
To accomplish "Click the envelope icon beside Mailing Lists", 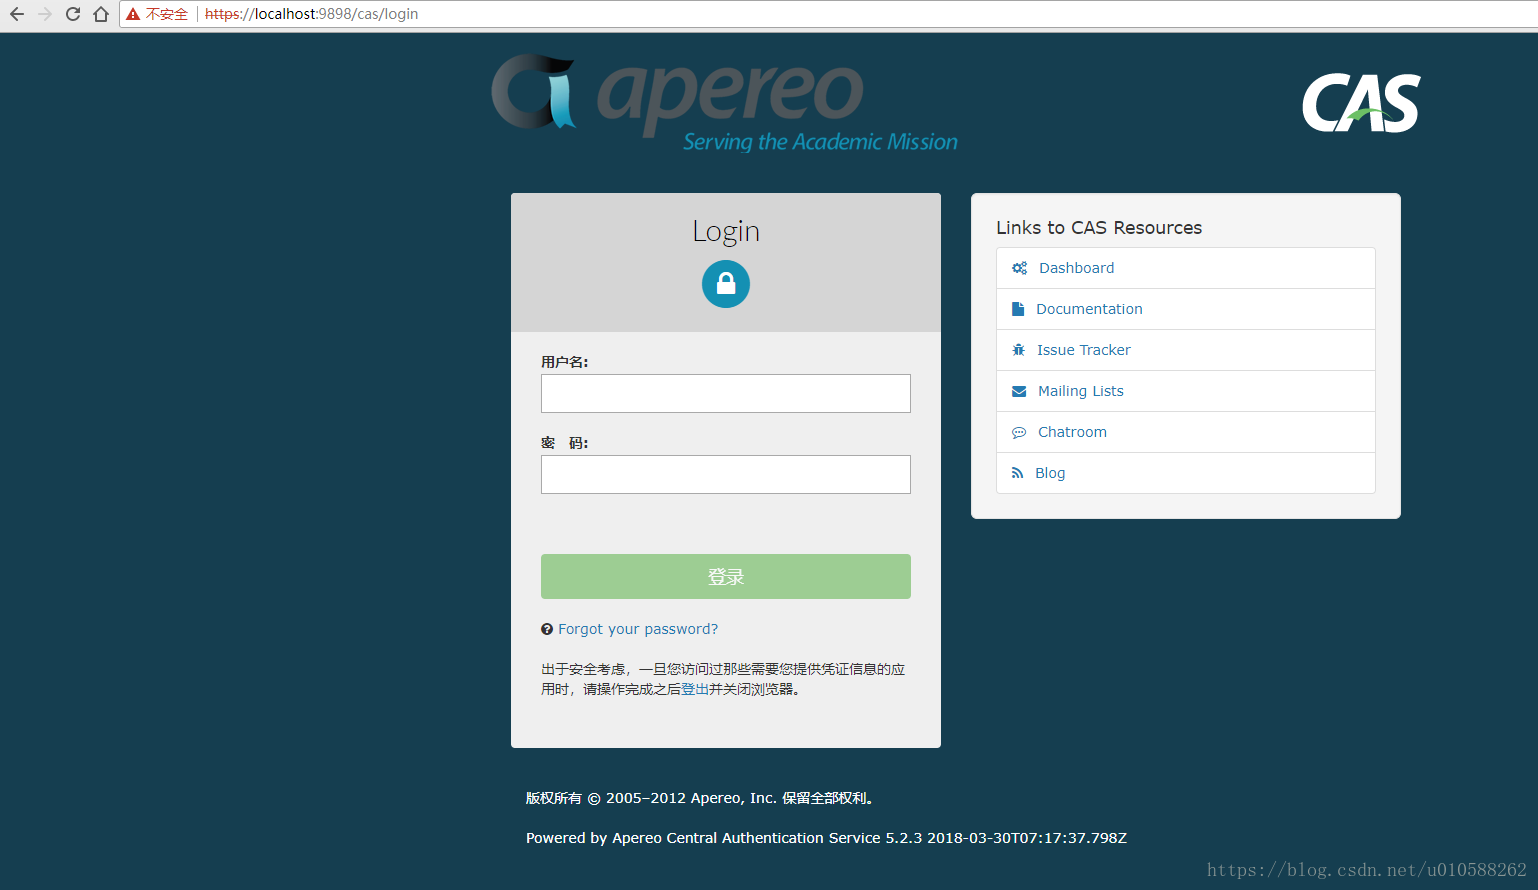I will (1019, 391).
